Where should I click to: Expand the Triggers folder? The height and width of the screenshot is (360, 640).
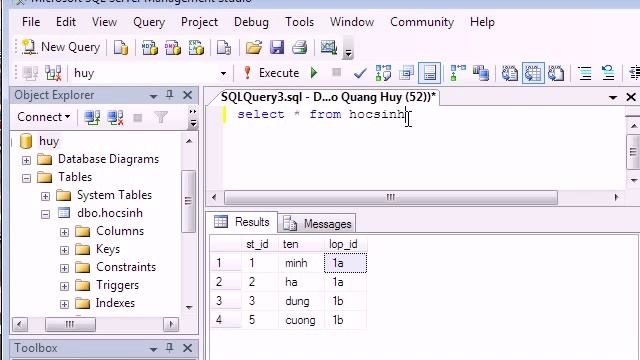click(64, 286)
